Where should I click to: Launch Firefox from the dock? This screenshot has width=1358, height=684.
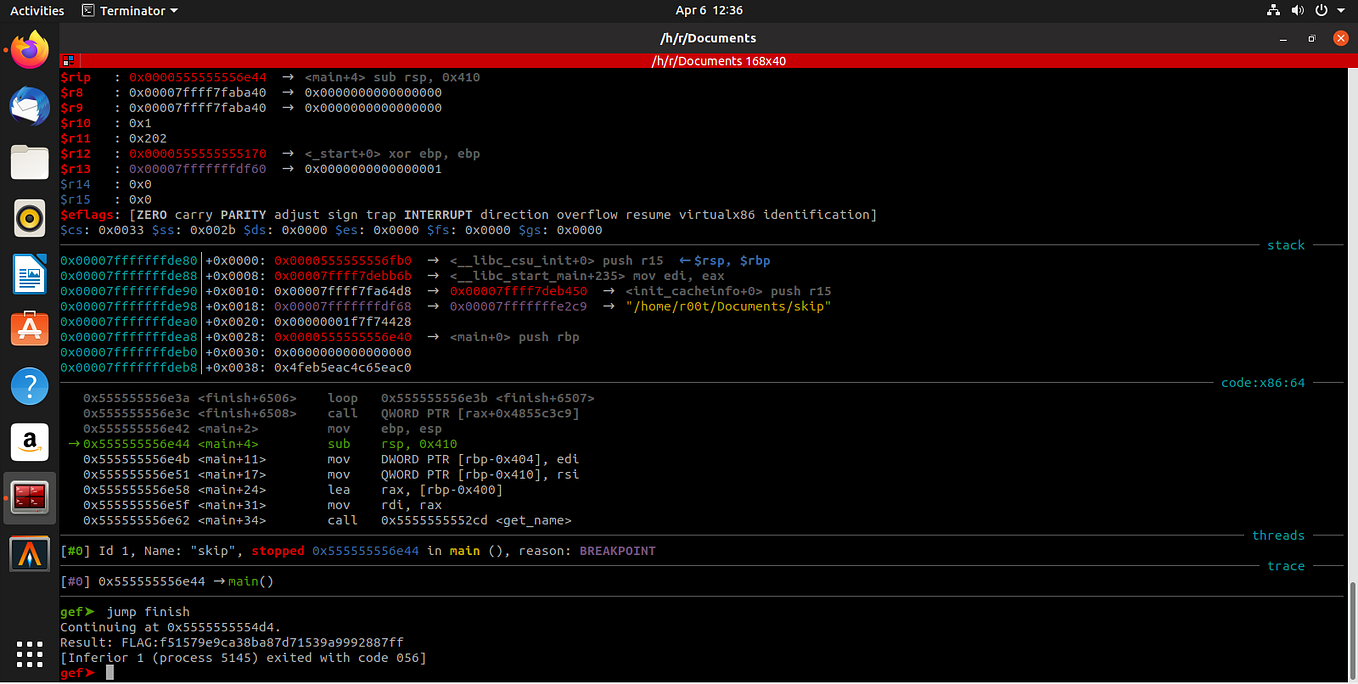pyautogui.click(x=29, y=50)
